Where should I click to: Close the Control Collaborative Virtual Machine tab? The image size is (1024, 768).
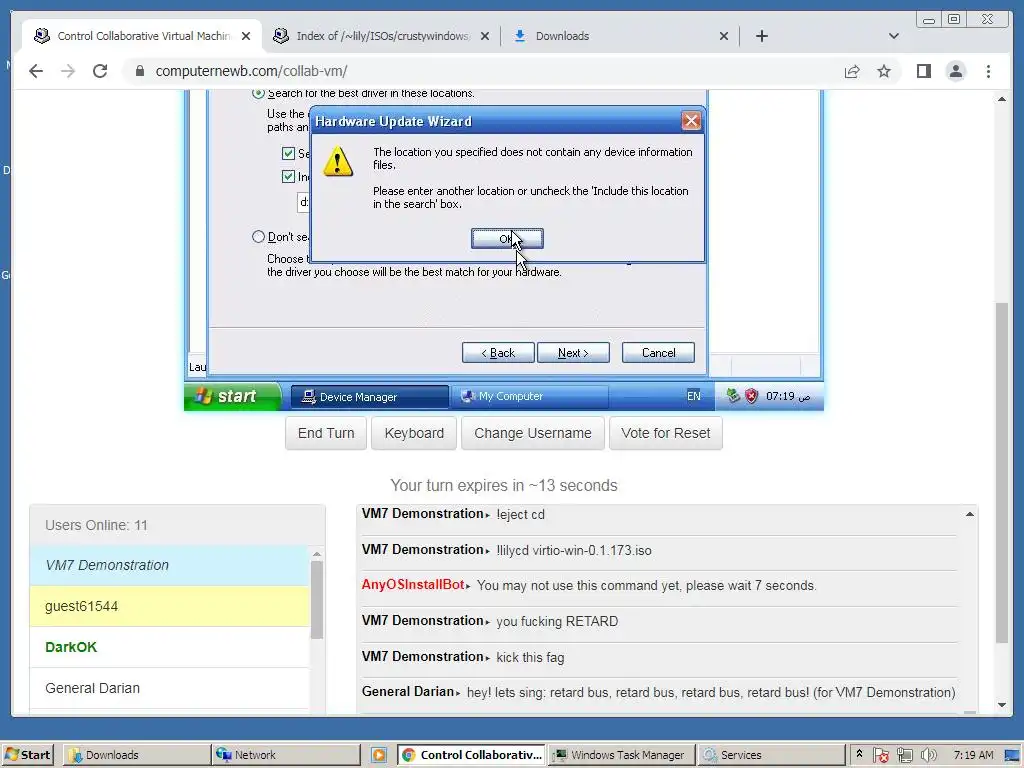pyautogui.click(x=246, y=36)
